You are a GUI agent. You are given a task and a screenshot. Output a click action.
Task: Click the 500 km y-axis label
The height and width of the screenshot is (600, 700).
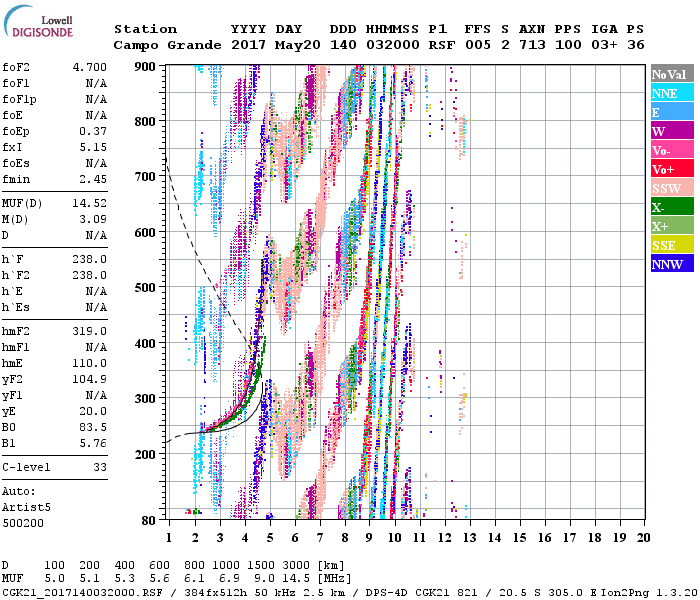pyautogui.click(x=145, y=288)
